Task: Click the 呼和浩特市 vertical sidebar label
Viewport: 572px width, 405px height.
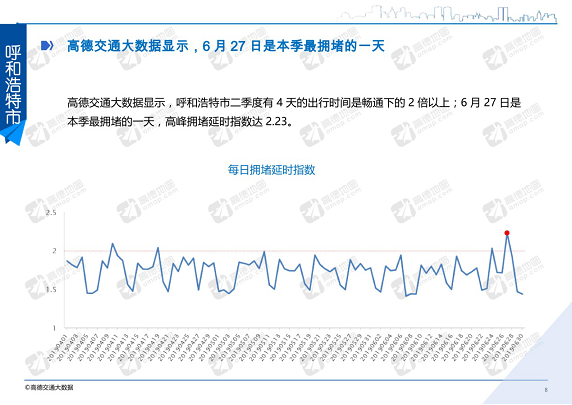Action: 13,85
